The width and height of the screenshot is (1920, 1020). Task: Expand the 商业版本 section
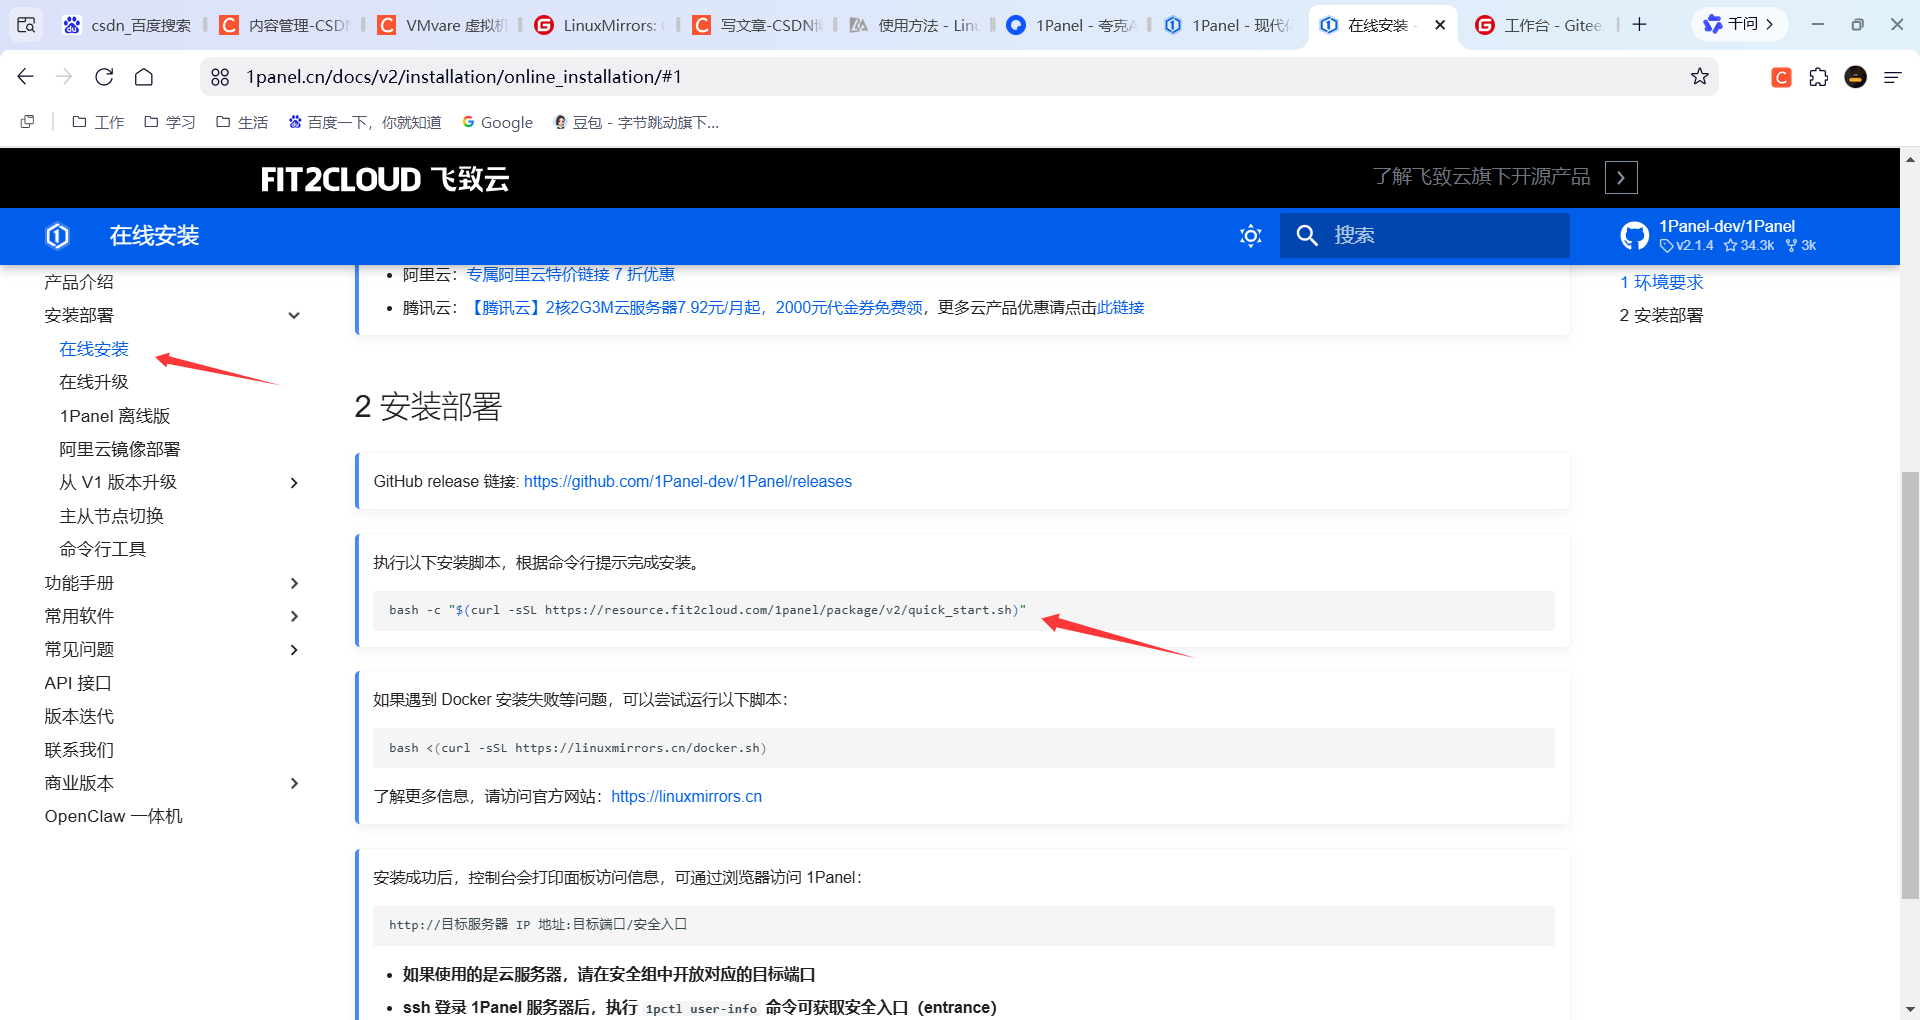click(294, 783)
